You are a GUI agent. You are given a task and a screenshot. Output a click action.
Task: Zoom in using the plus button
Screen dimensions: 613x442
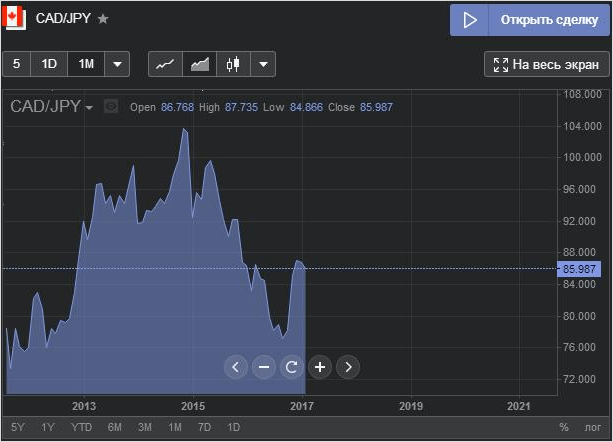(320, 367)
